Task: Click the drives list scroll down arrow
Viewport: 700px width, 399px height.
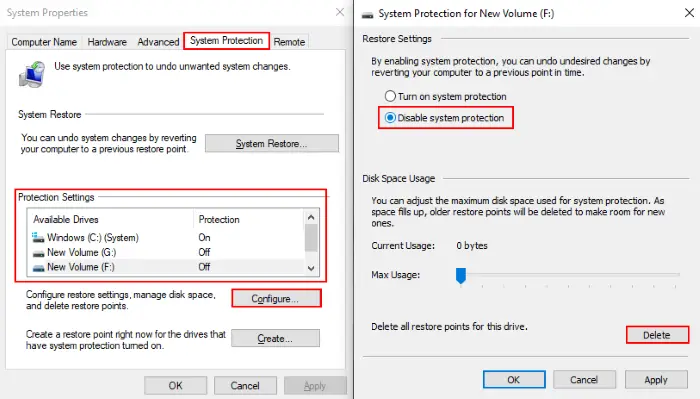Action: [x=311, y=268]
